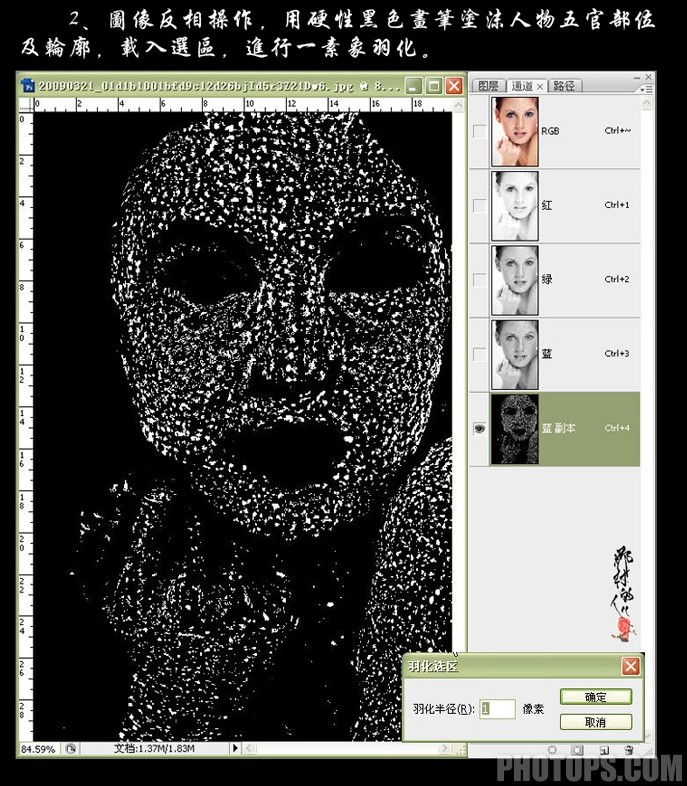Click Ctrl+2 shortcut text
687x786 pixels.
click(x=617, y=279)
